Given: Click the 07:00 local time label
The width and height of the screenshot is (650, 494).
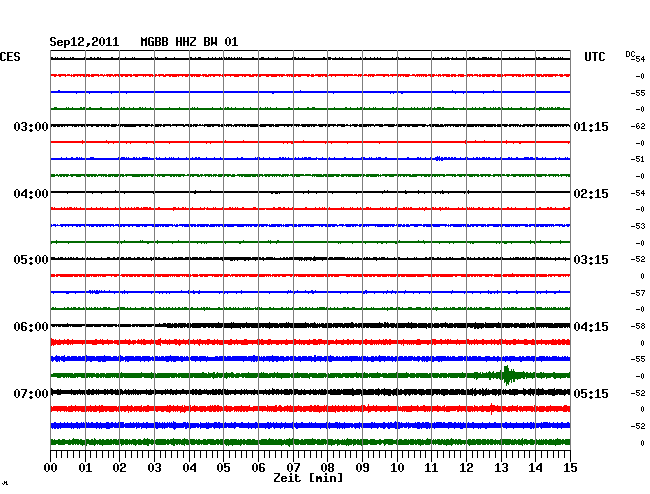Looking at the screenshot, I should coord(31,393).
